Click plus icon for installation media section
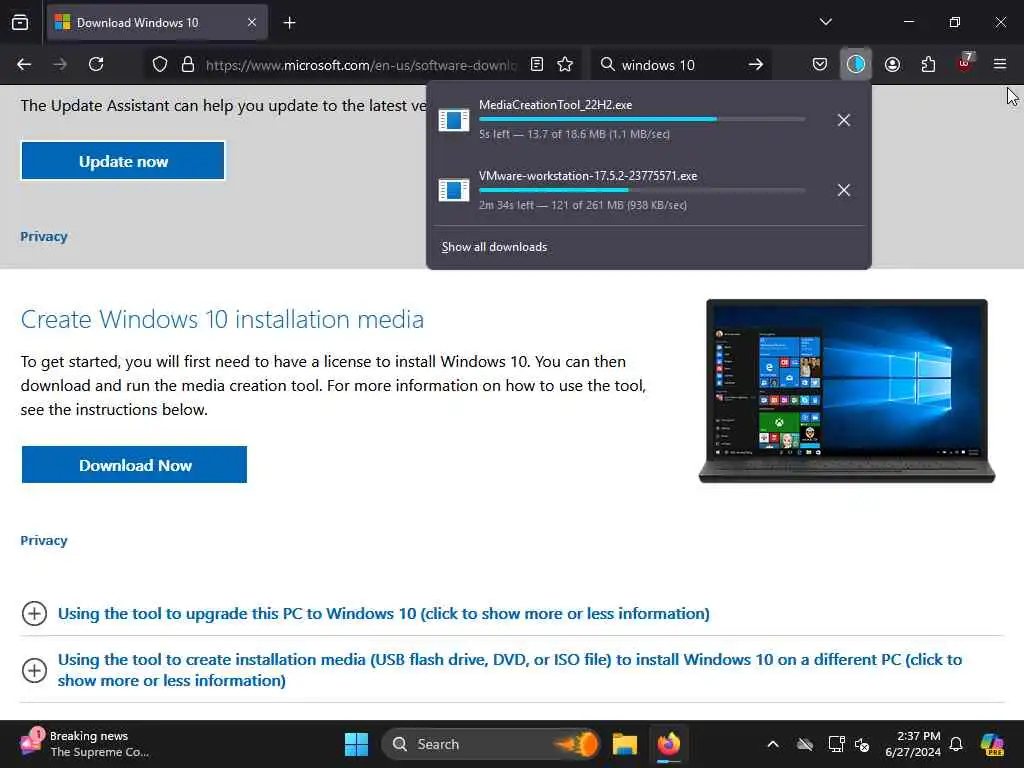The height and width of the screenshot is (768, 1024). point(35,670)
